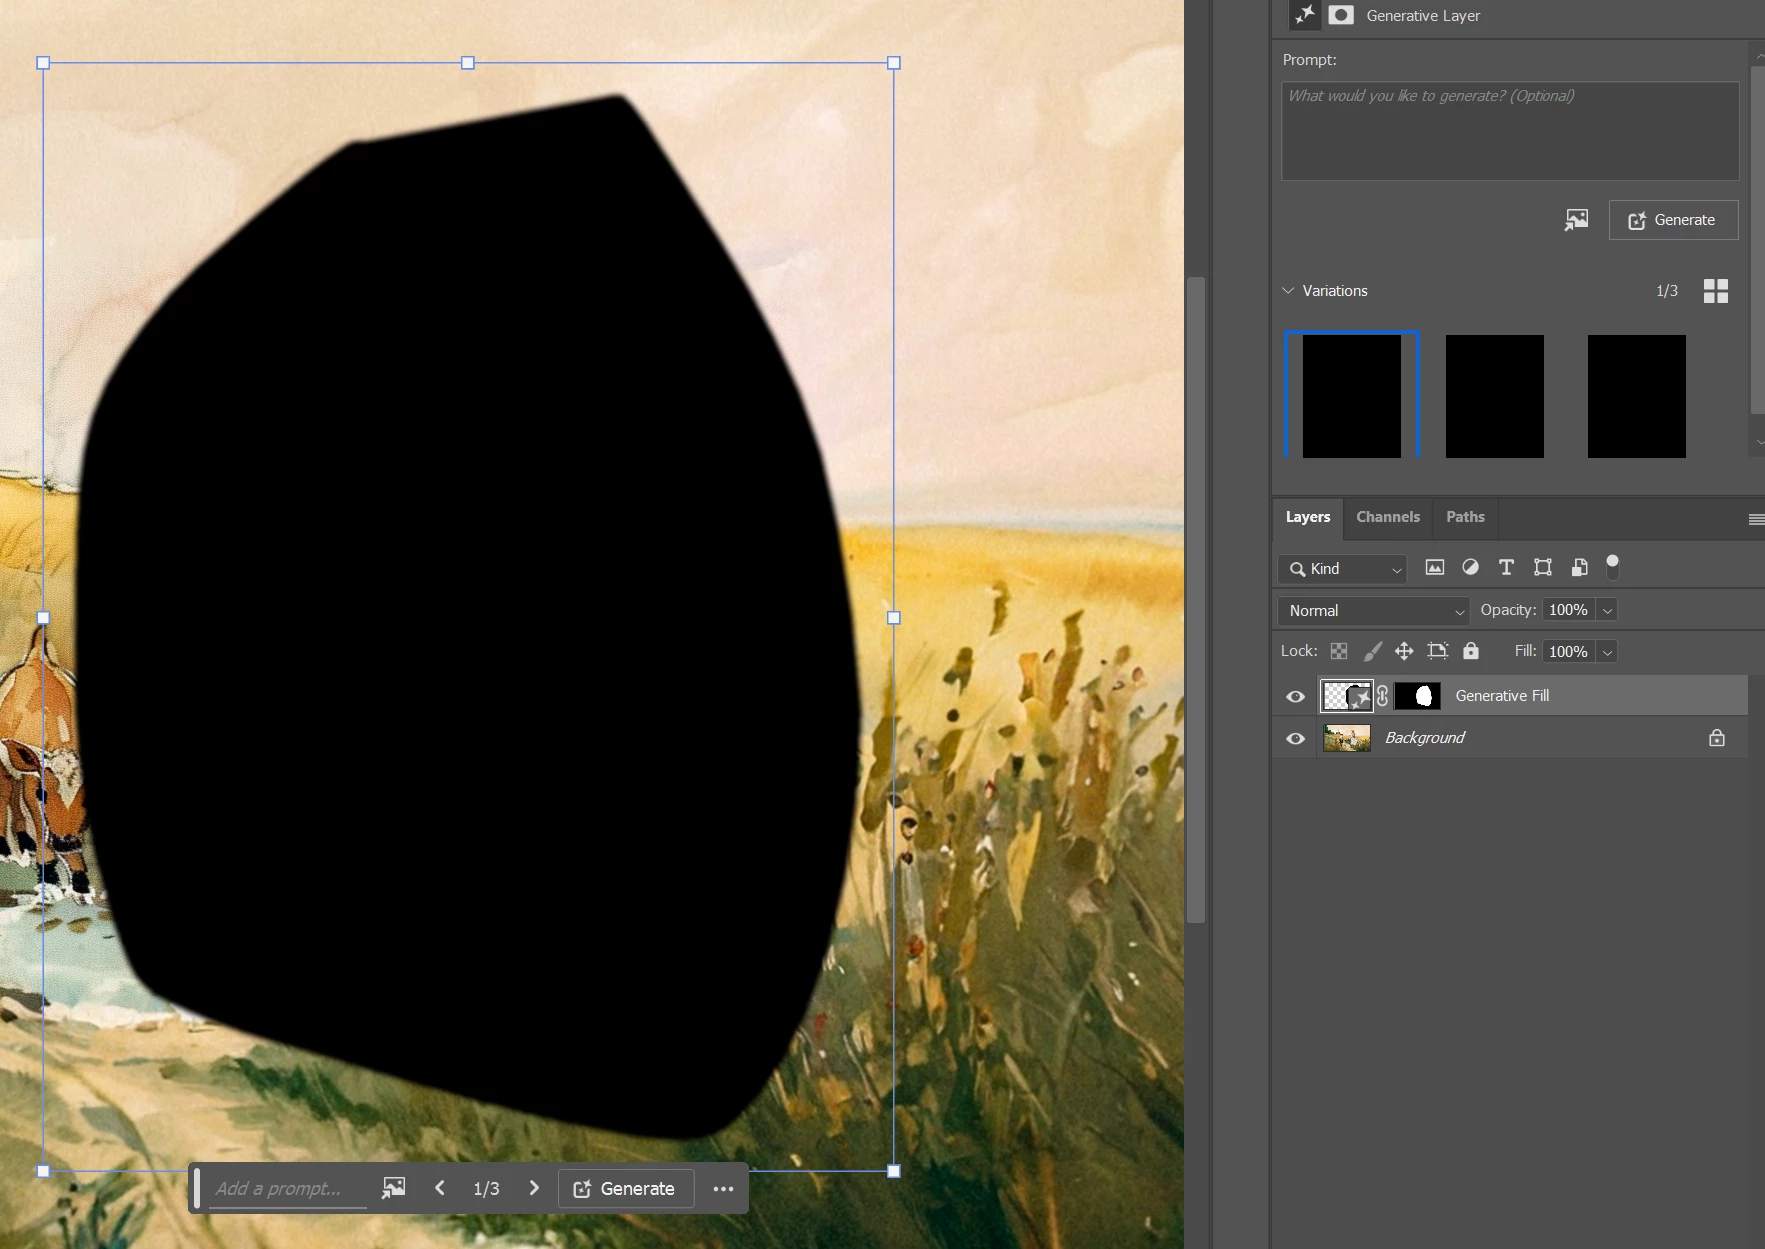Click the Add a prompt field
Viewport: 1765px width, 1249px height.
pyautogui.click(x=287, y=1188)
